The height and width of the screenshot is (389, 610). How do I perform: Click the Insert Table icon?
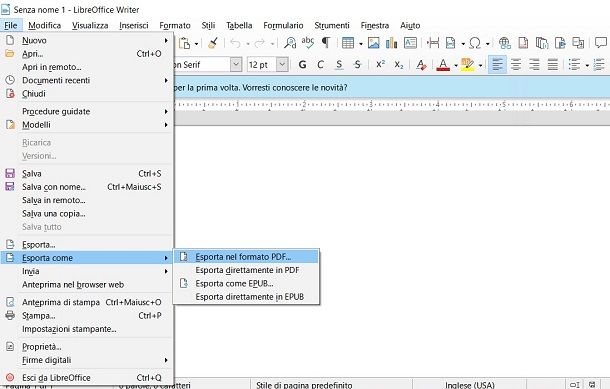click(348, 43)
